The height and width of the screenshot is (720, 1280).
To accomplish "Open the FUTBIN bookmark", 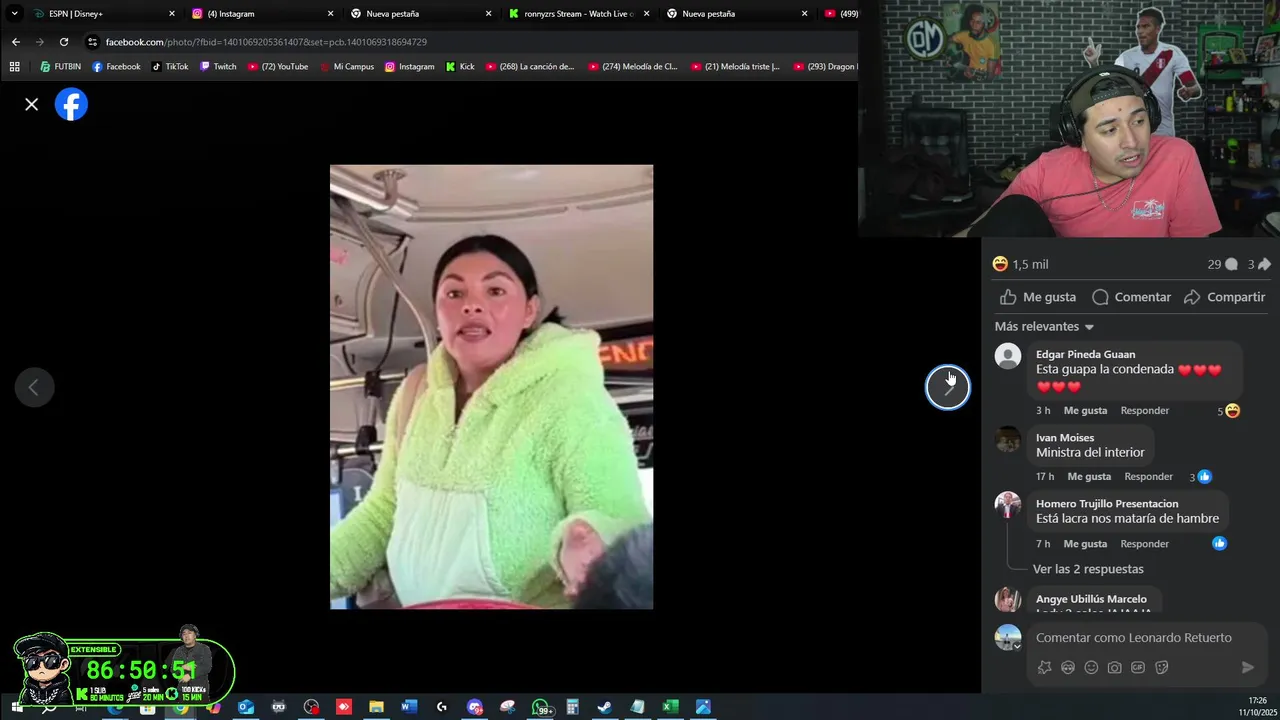I will tap(60, 67).
